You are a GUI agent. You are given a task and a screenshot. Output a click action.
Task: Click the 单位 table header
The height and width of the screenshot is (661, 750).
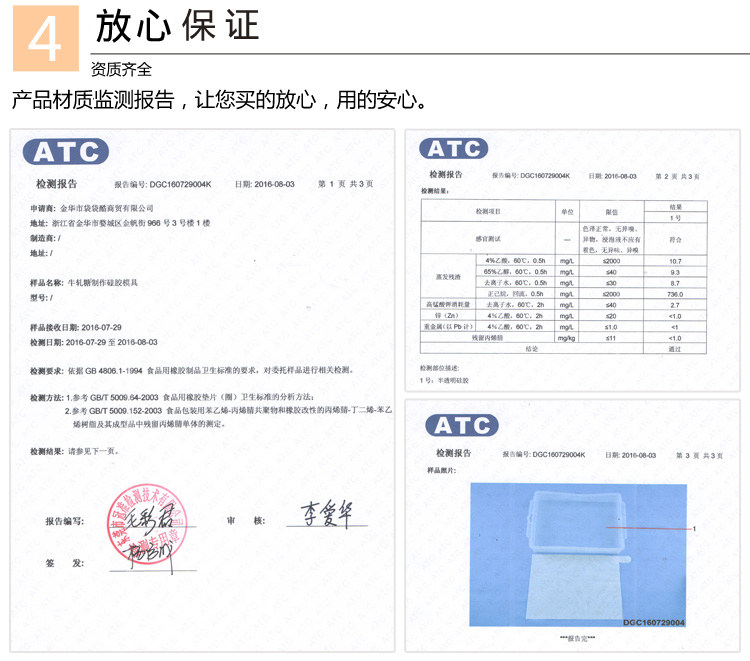pyautogui.click(x=567, y=211)
